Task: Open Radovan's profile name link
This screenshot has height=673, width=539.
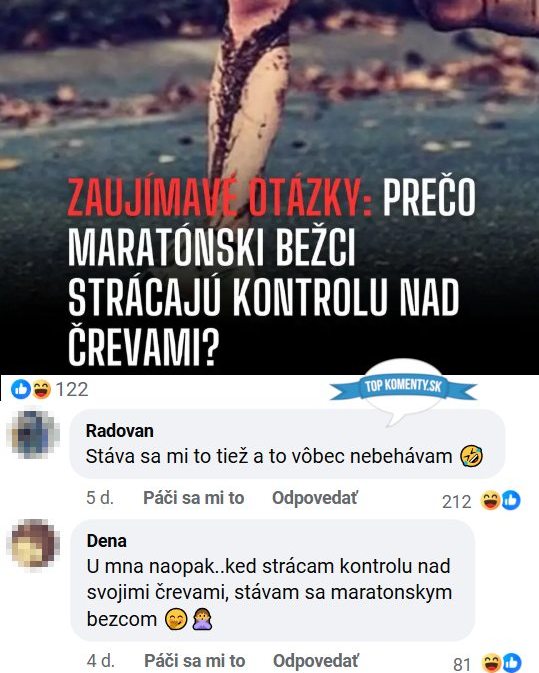Action: click(120, 431)
